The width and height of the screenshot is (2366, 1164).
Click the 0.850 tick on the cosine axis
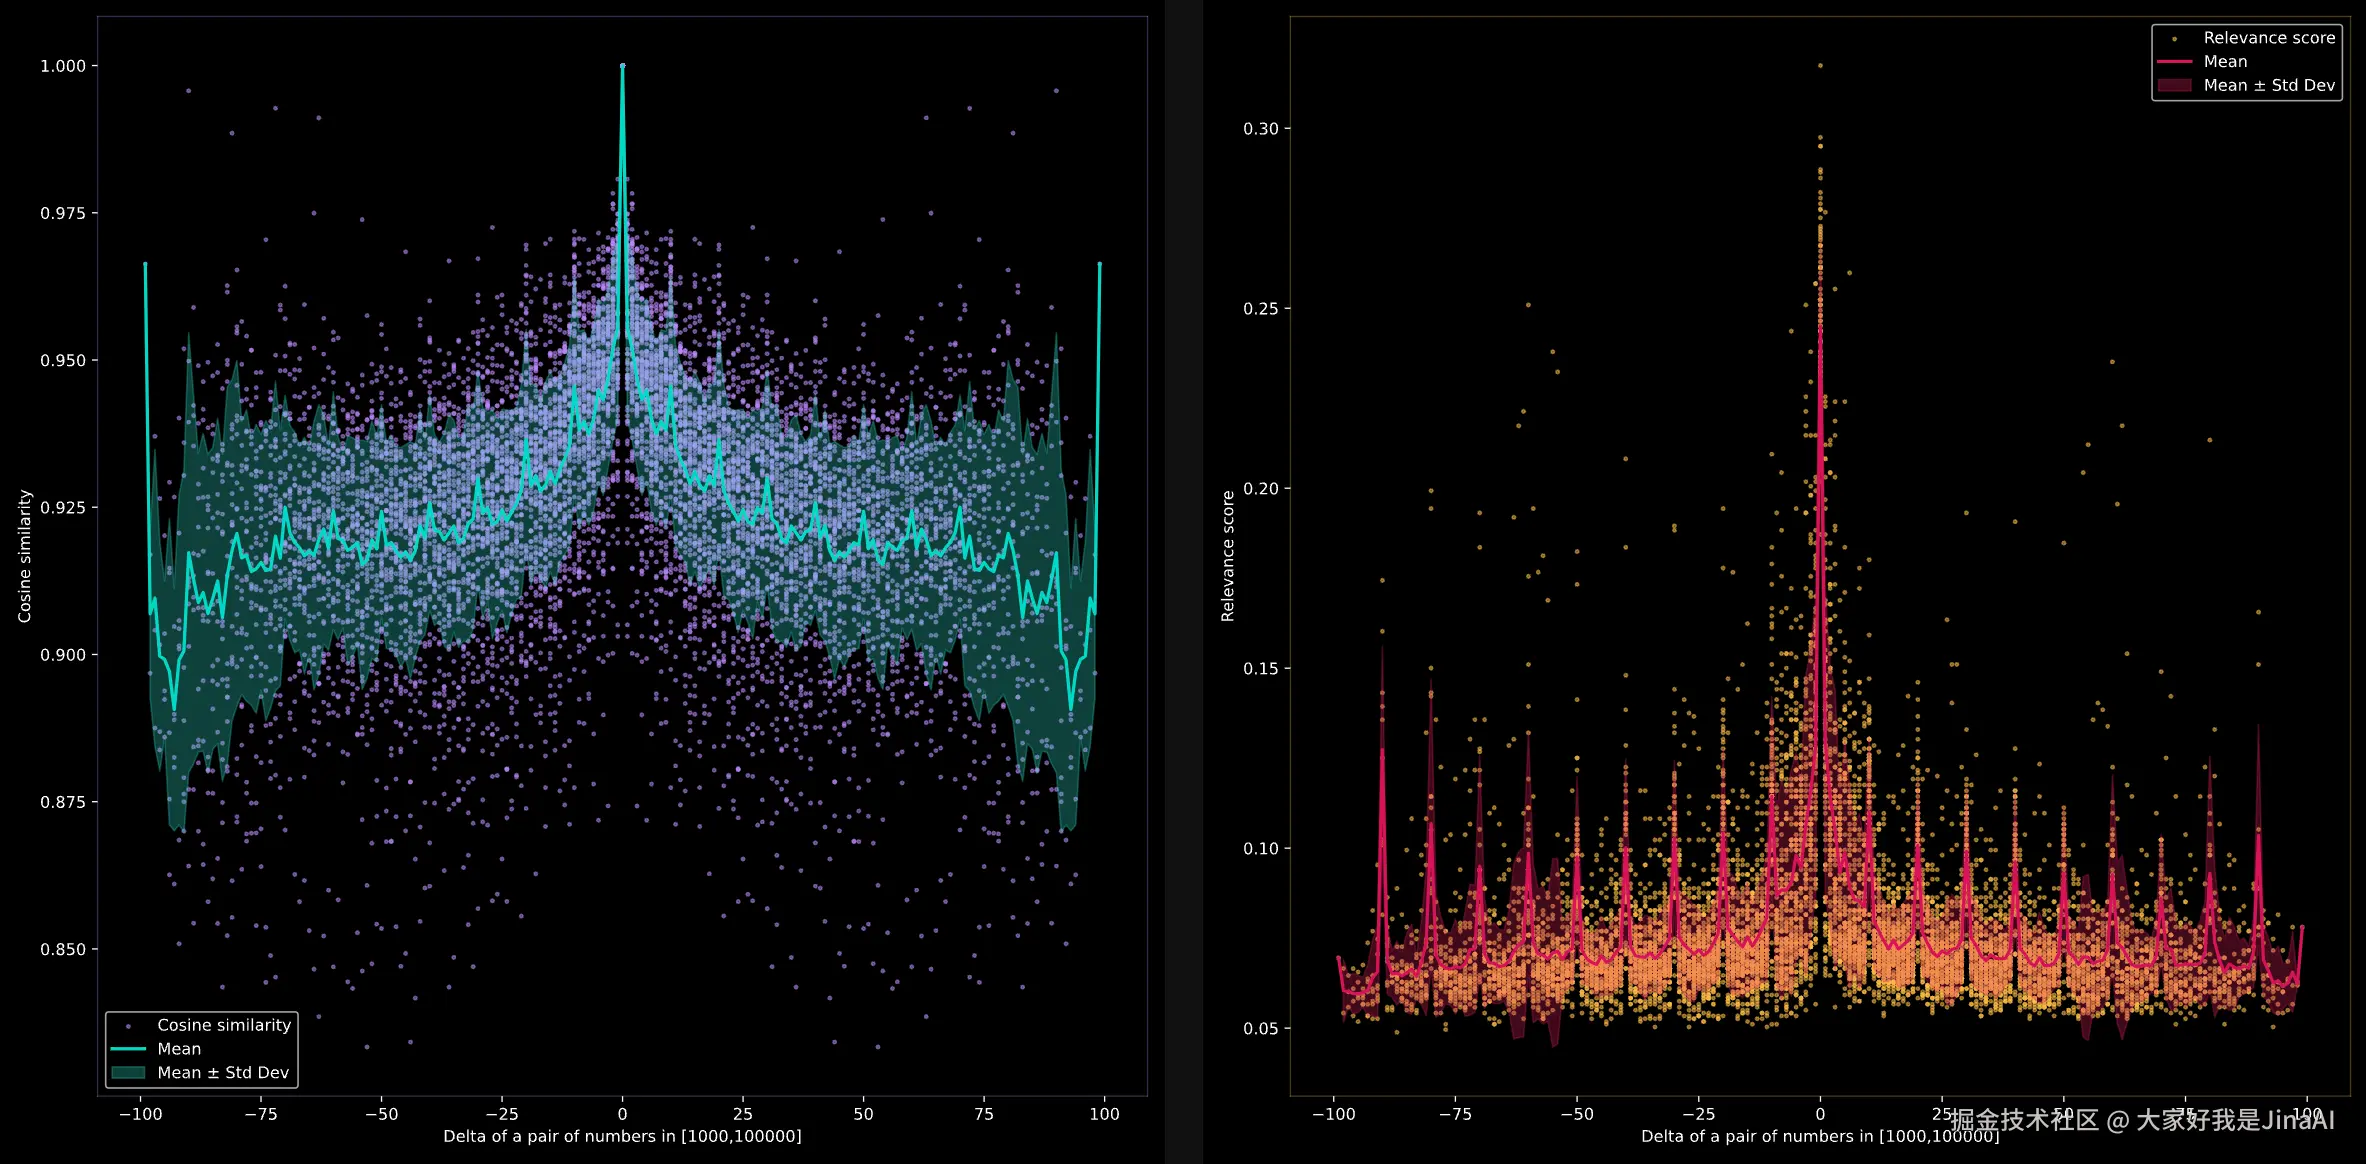[62, 949]
